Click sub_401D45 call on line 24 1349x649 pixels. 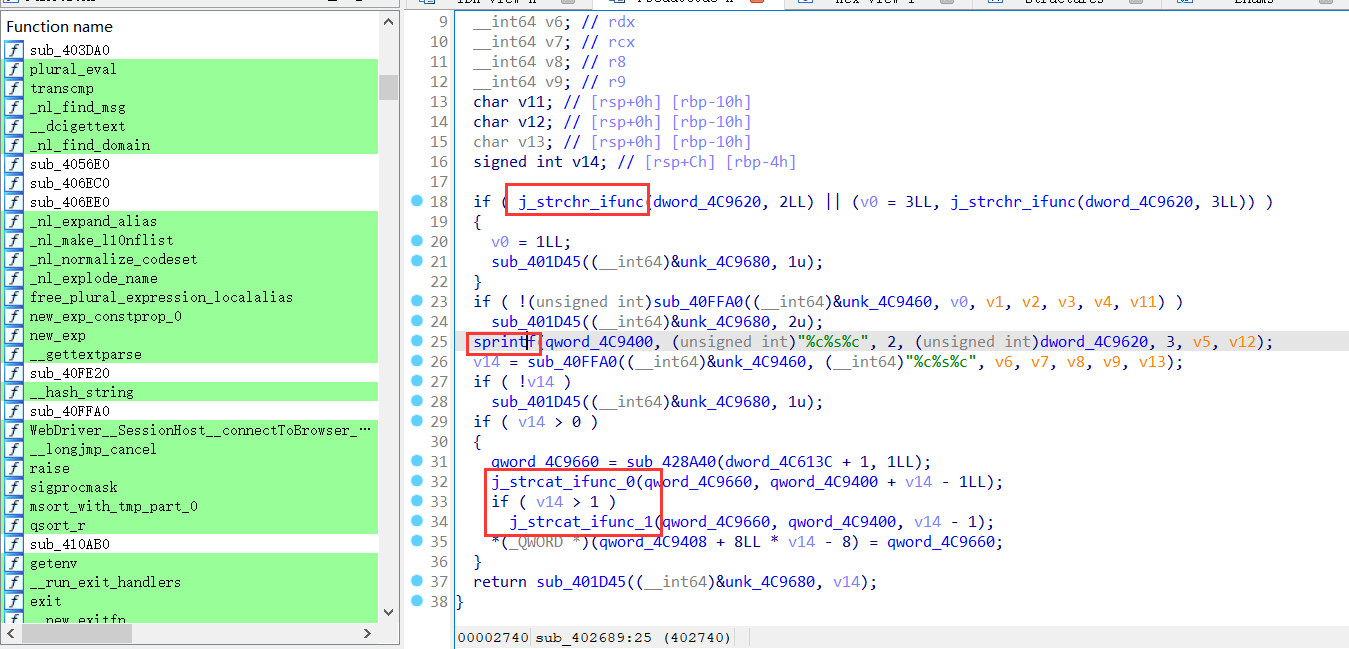click(535, 321)
